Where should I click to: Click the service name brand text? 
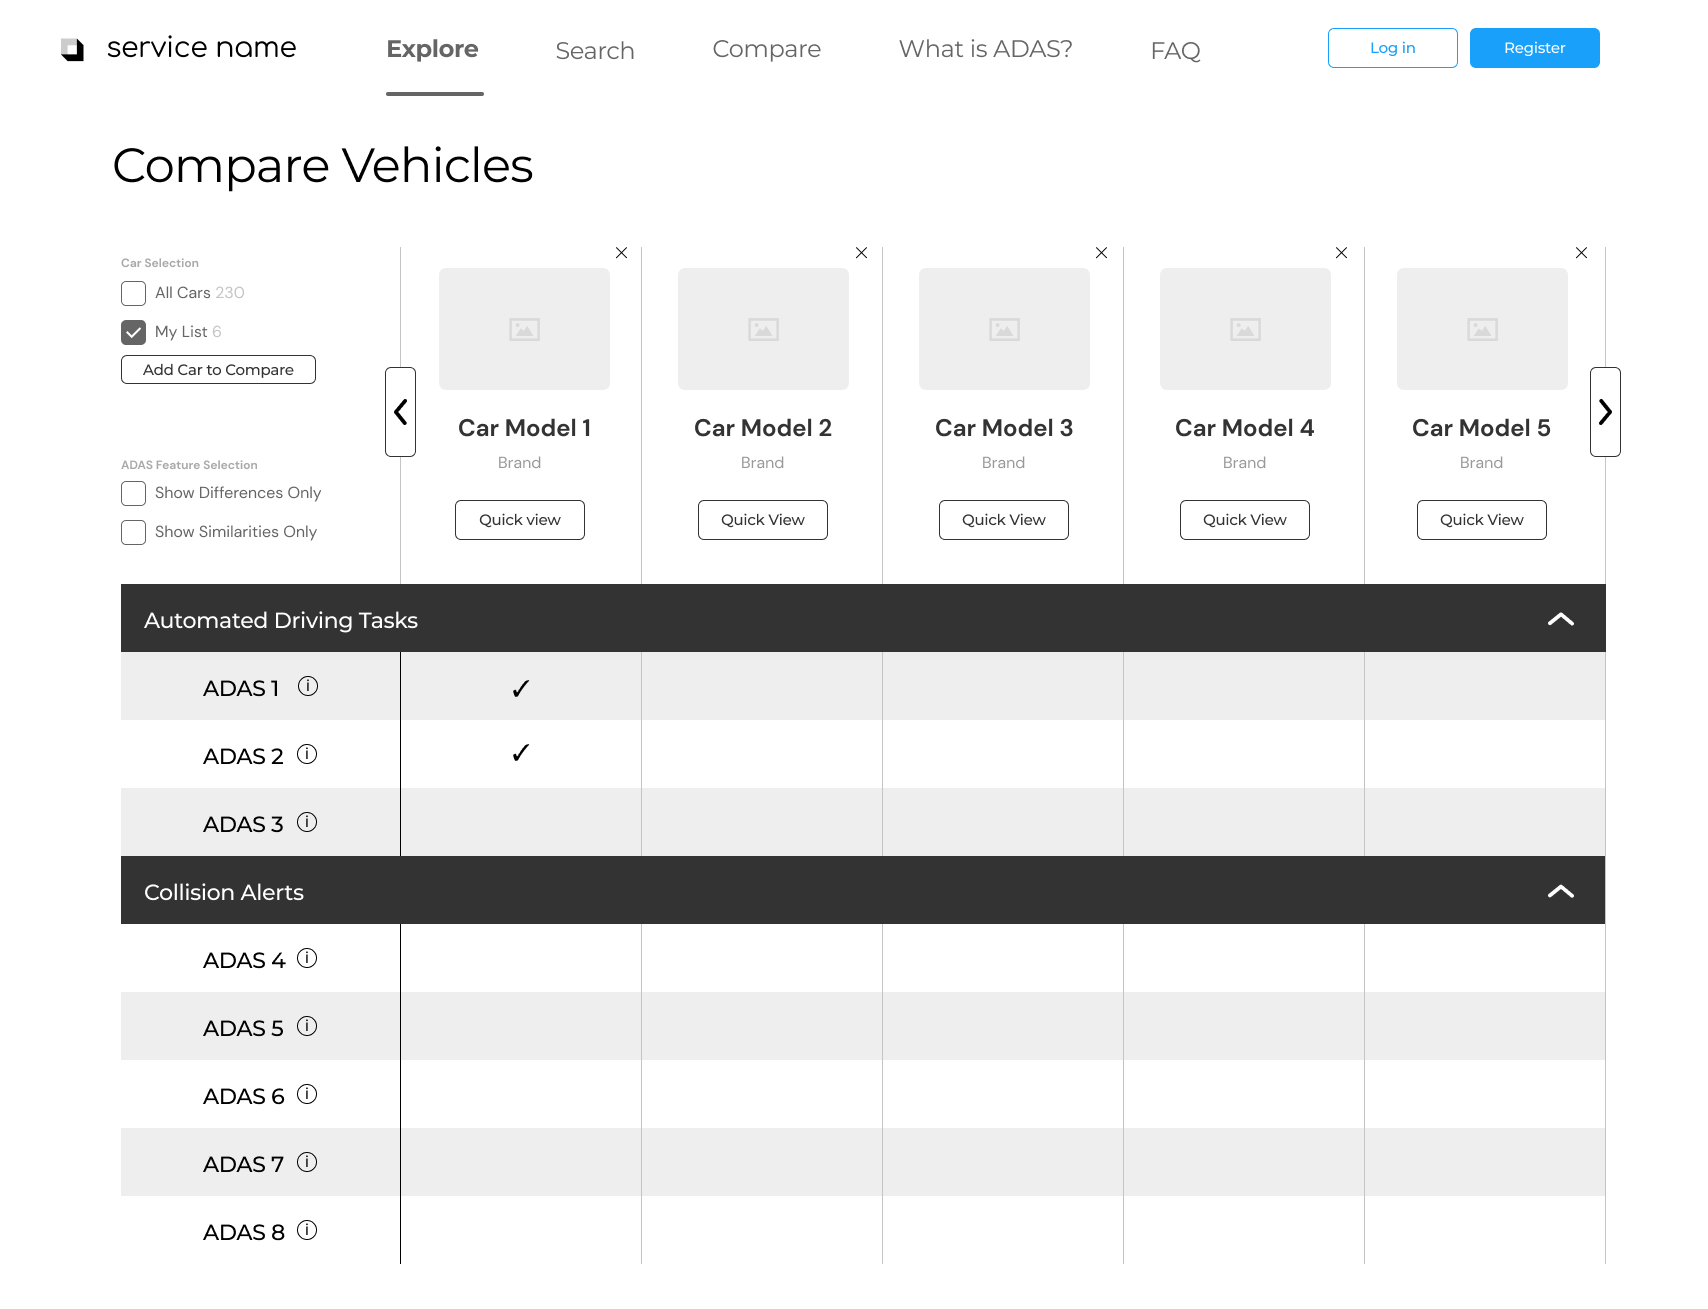(x=202, y=48)
